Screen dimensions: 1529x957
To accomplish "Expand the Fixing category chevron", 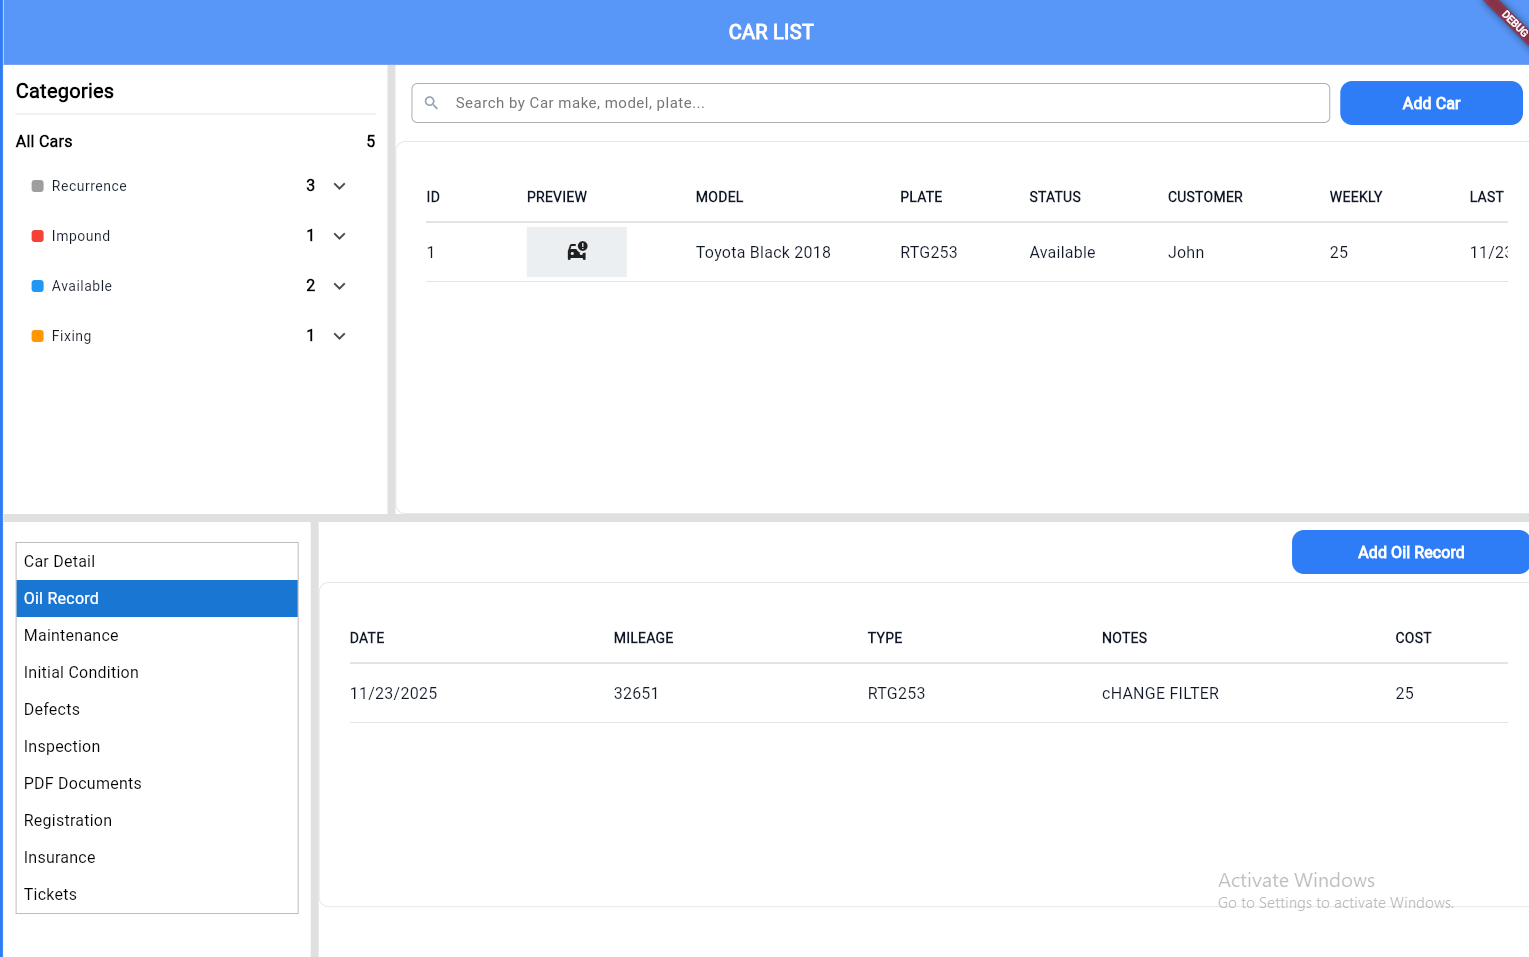I will tap(340, 336).
